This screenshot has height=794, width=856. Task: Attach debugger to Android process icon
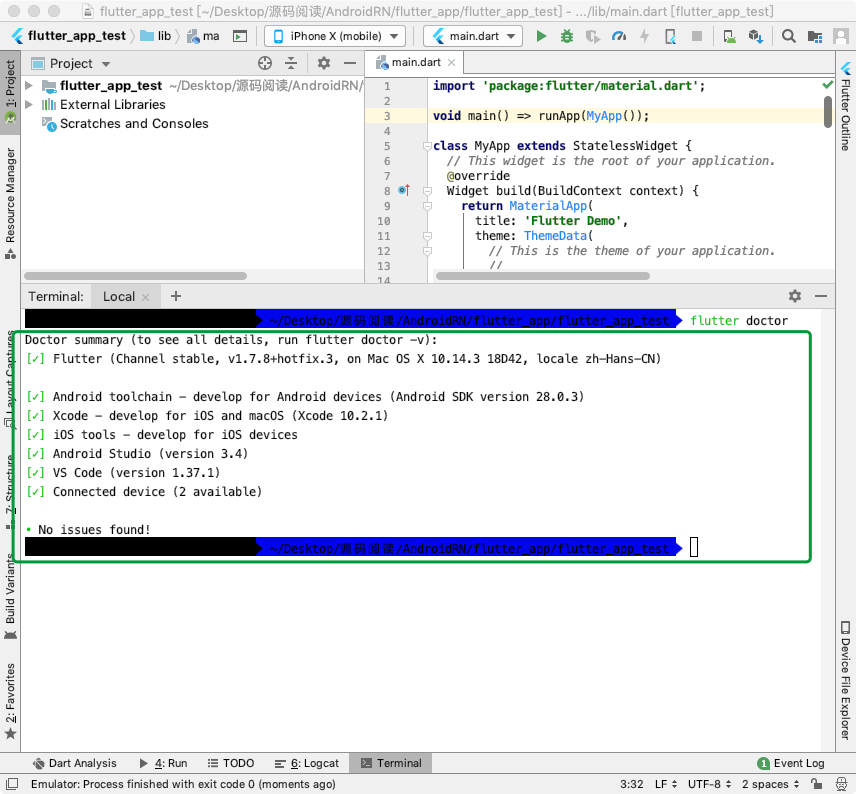[x=670, y=36]
